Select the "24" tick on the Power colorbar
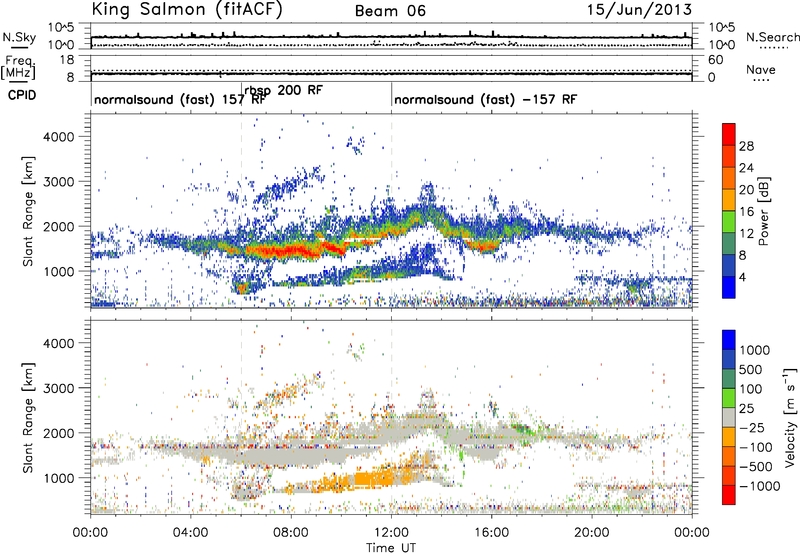Viewport: 800px width, 554px height. coord(746,168)
